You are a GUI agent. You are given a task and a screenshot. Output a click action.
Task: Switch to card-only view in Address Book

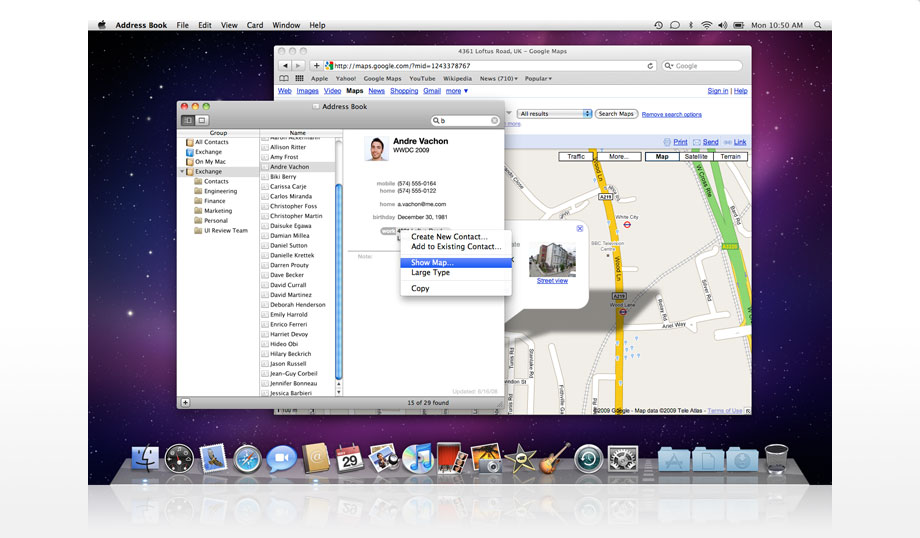tap(201, 120)
